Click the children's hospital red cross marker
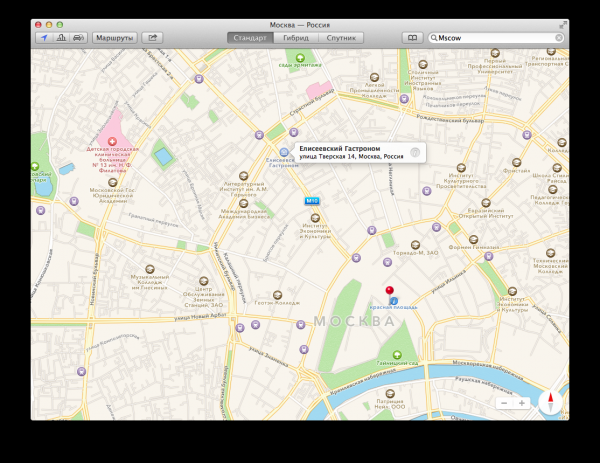Screen dimensions: 600x463 click(x=112, y=142)
